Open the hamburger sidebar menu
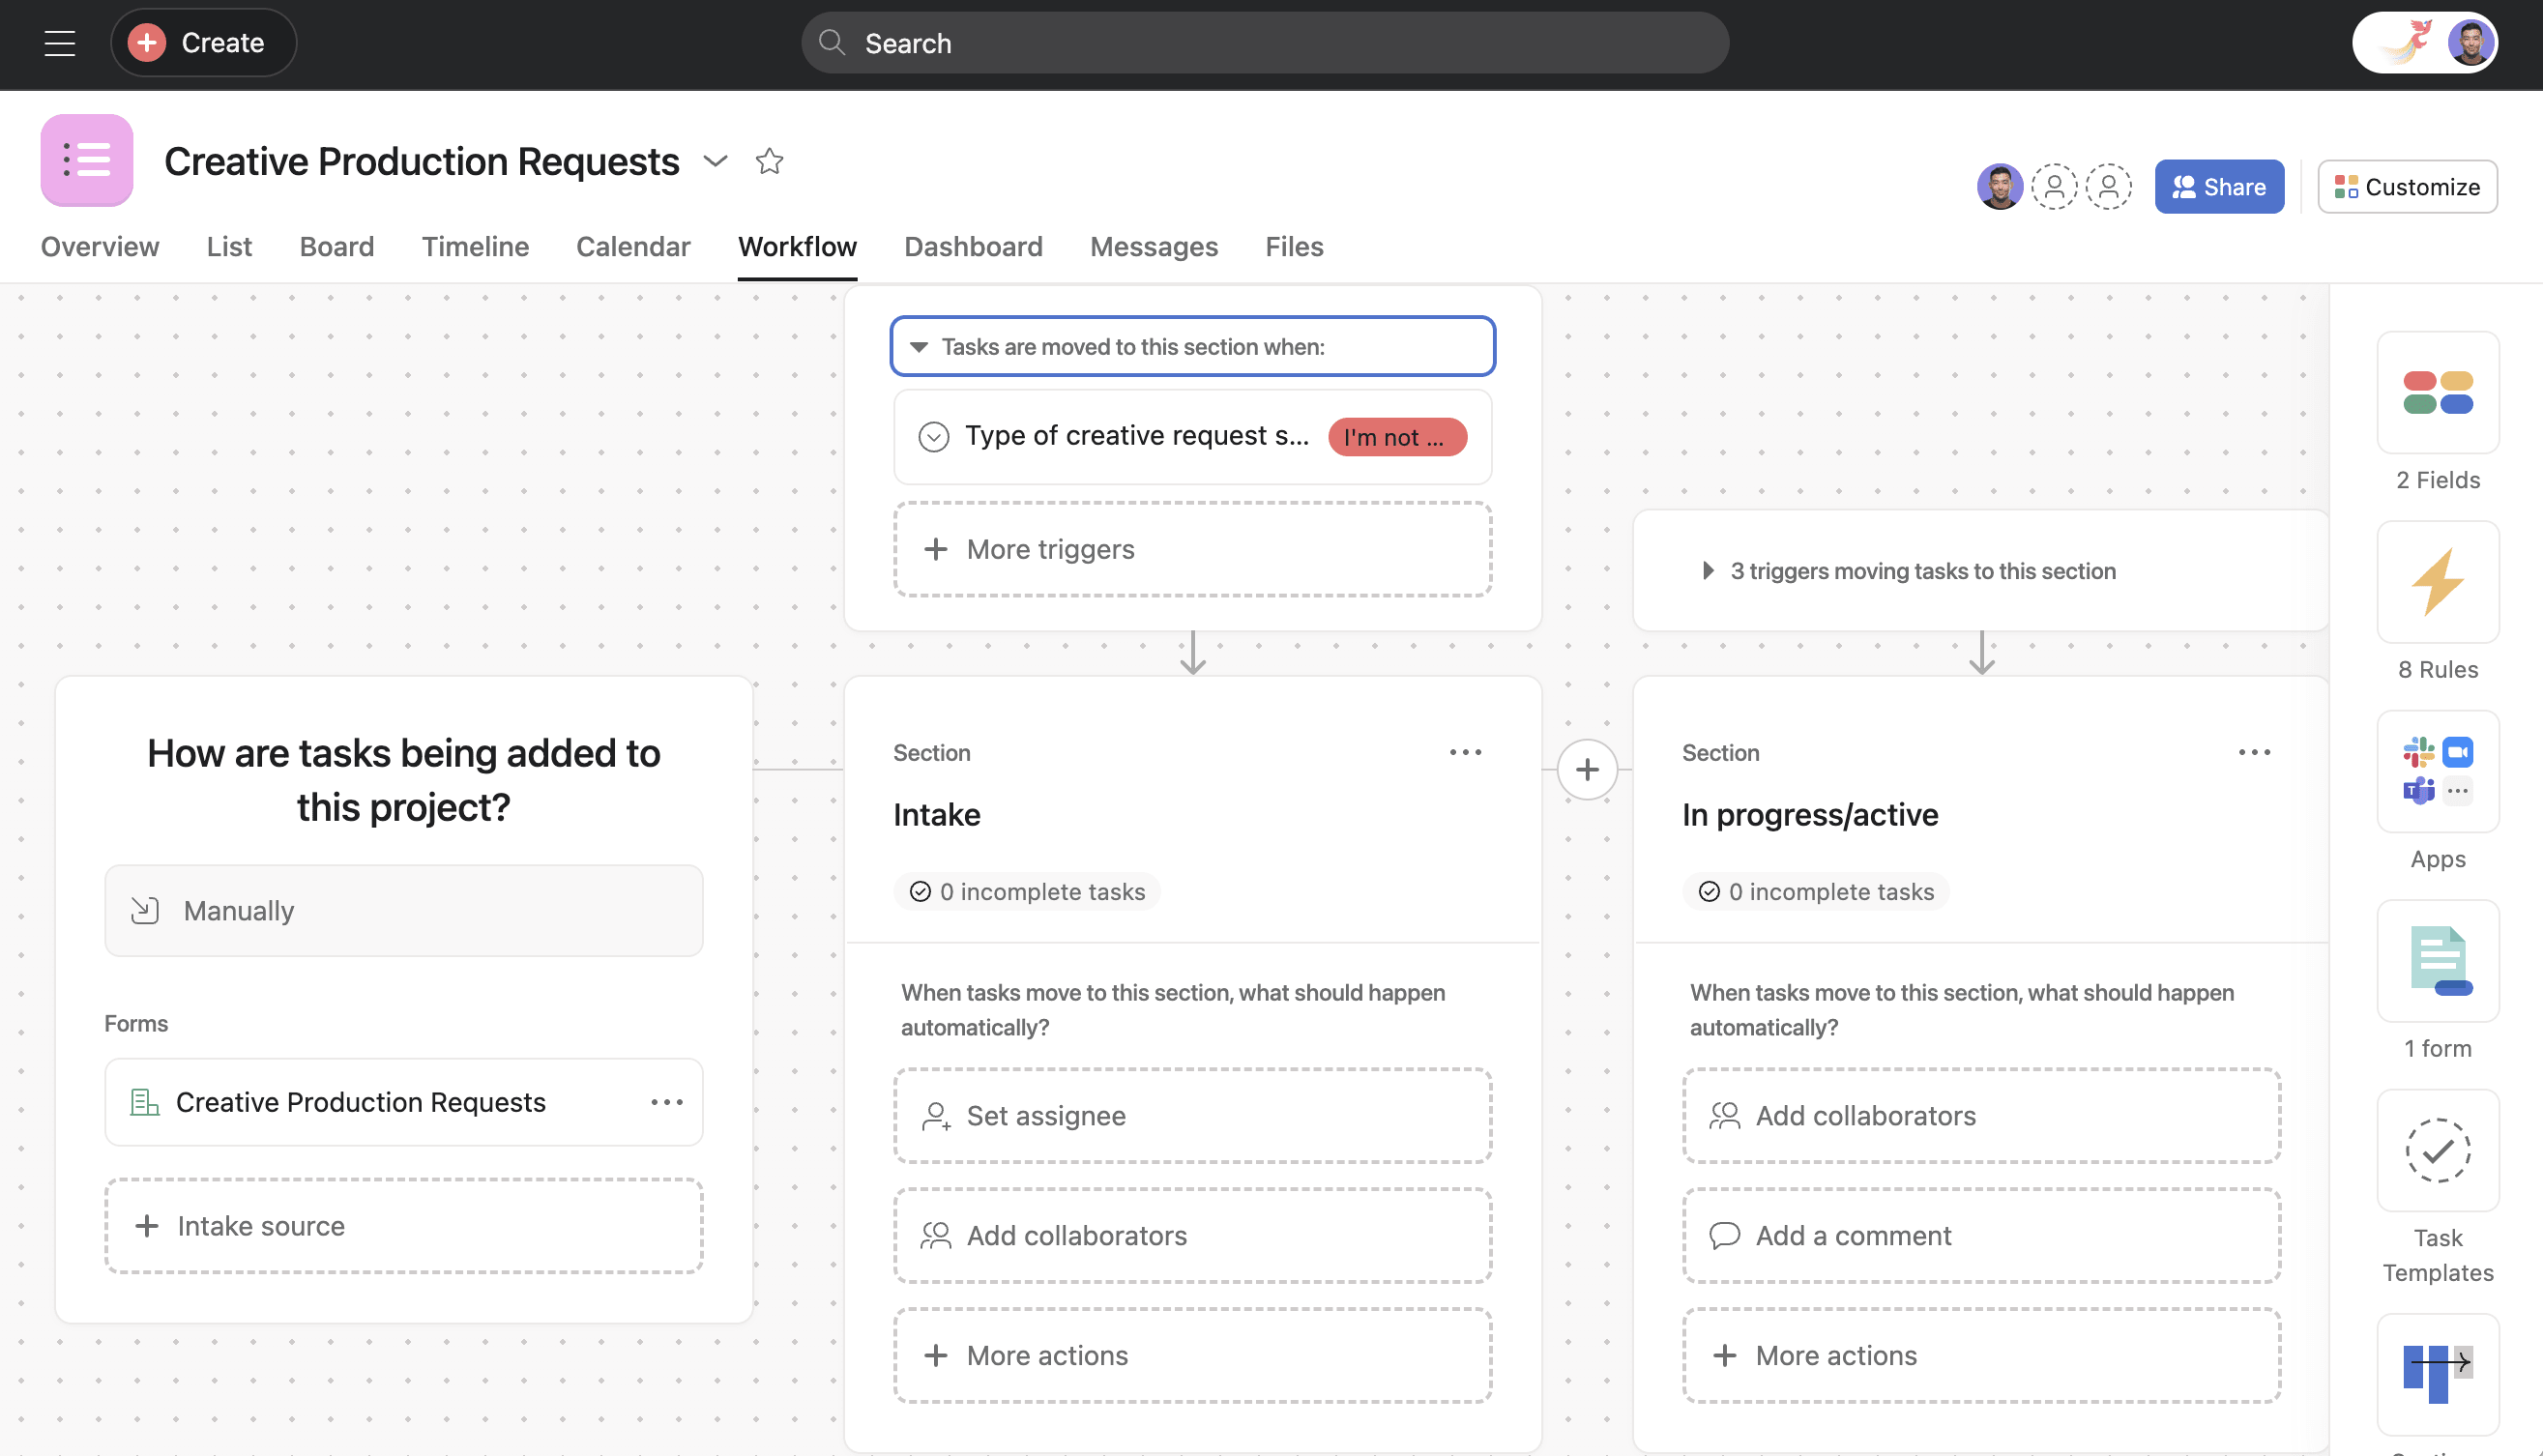 [60, 43]
